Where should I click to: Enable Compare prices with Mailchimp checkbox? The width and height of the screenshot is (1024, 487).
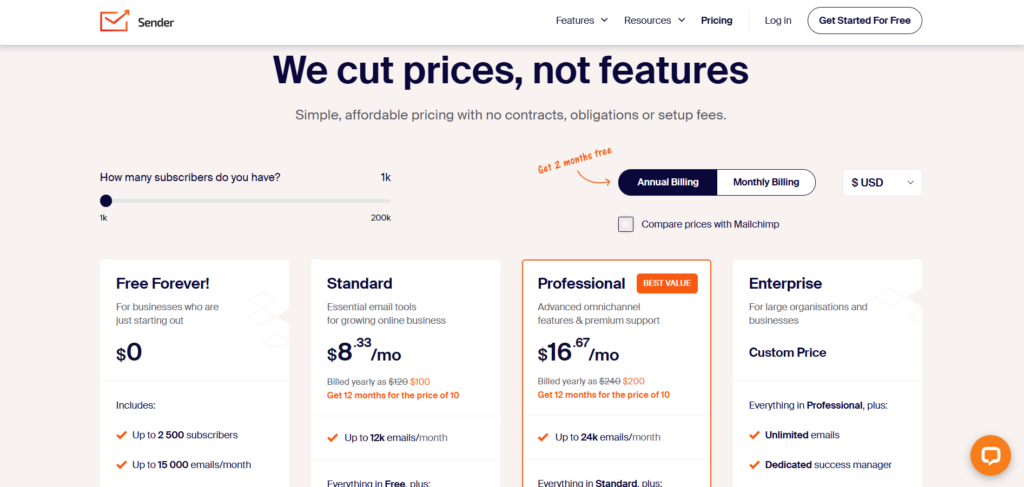[626, 225]
